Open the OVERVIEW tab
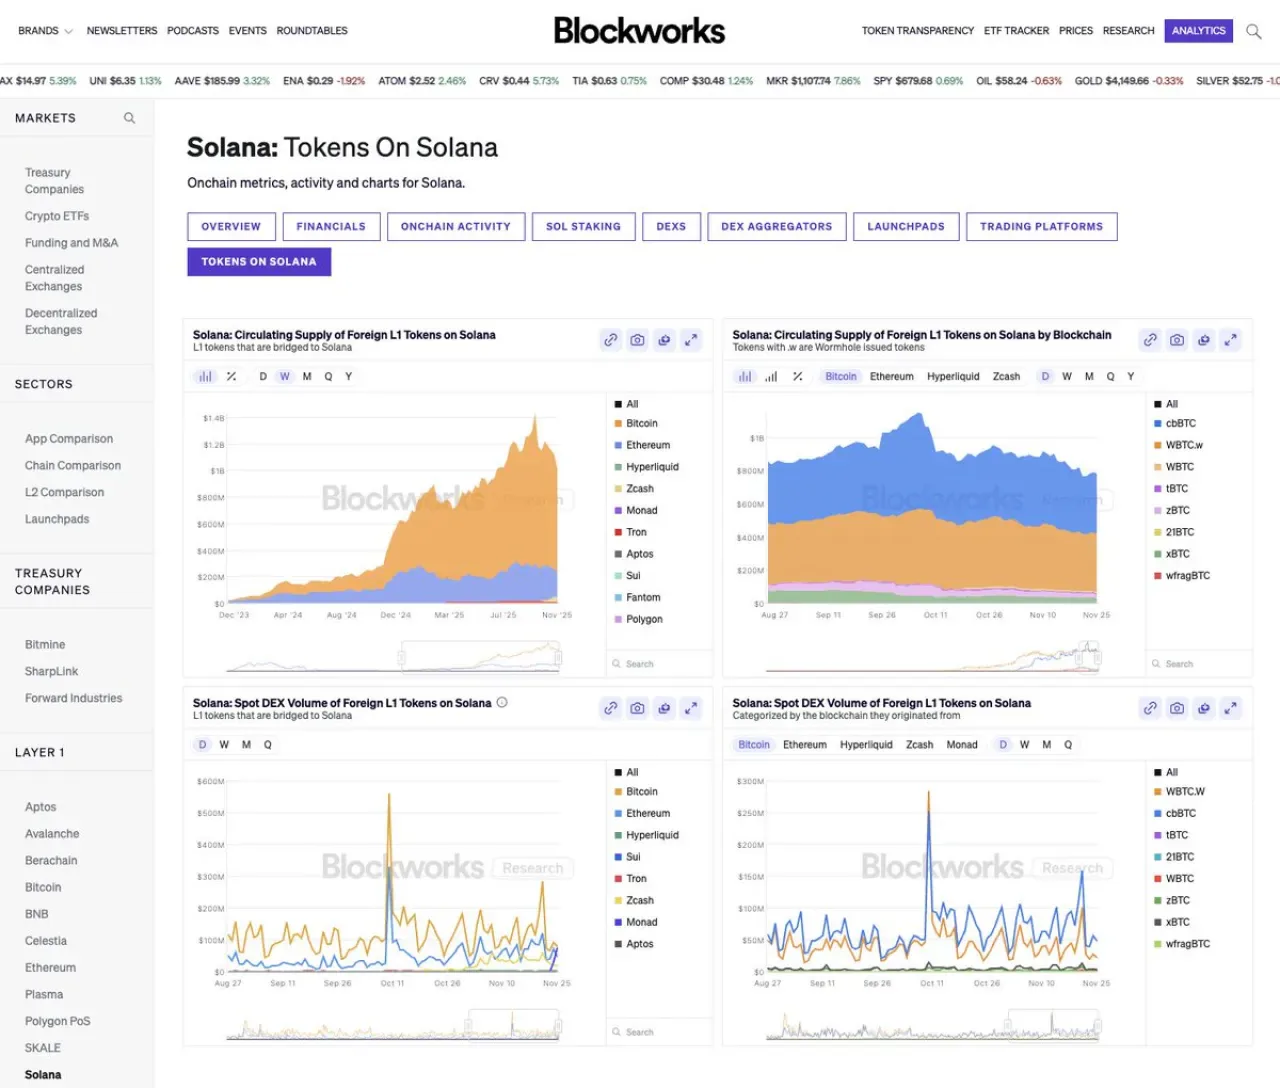Image resolution: width=1280 pixels, height=1088 pixels. click(231, 227)
